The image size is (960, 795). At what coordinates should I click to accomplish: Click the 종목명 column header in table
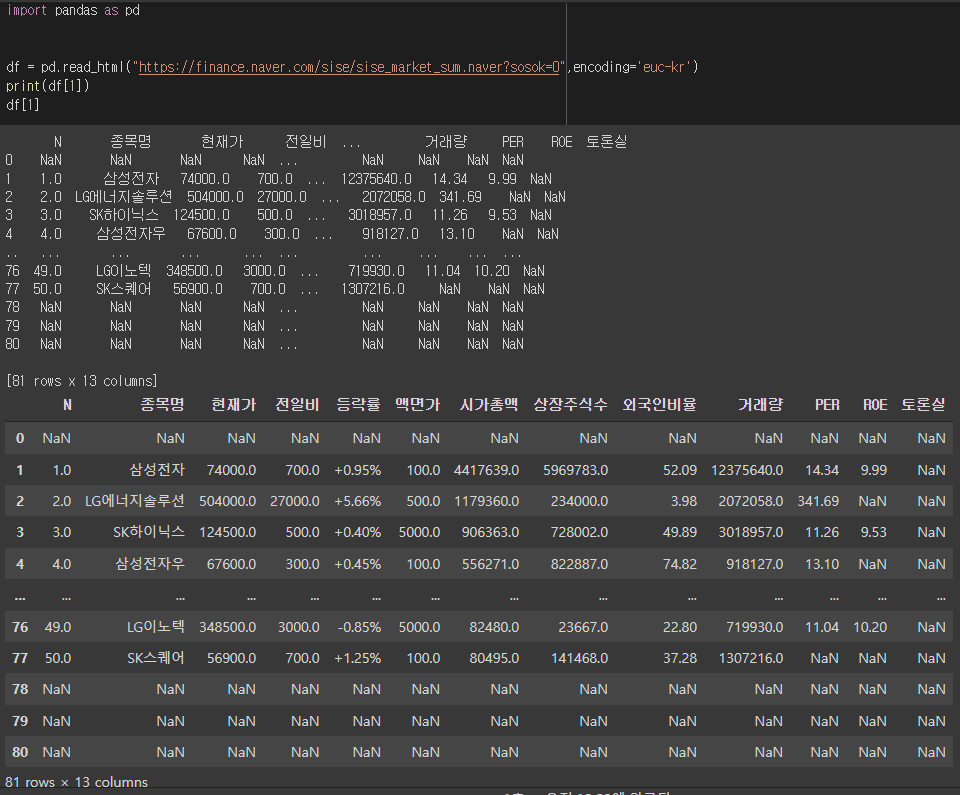click(x=162, y=404)
